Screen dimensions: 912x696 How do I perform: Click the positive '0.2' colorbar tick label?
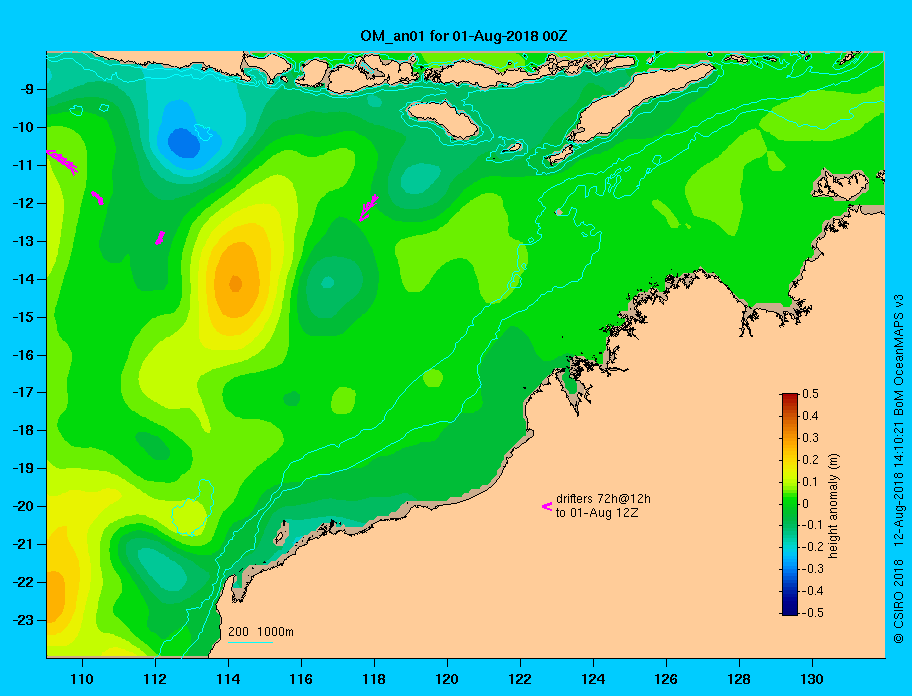pyautogui.click(x=810, y=460)
